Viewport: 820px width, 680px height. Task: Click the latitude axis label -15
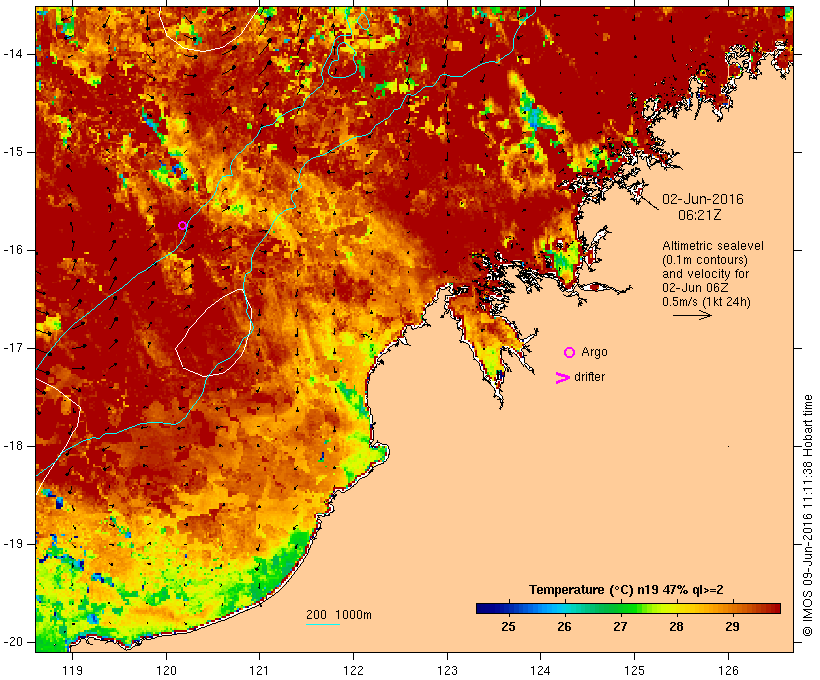(13, 152)
